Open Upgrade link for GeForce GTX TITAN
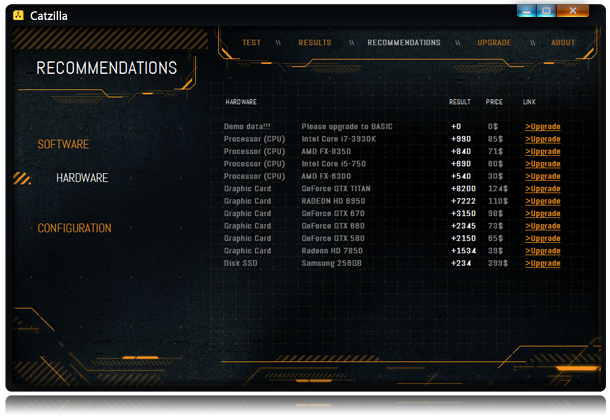This screenshot has width=610, height=420. coord(543,189)
